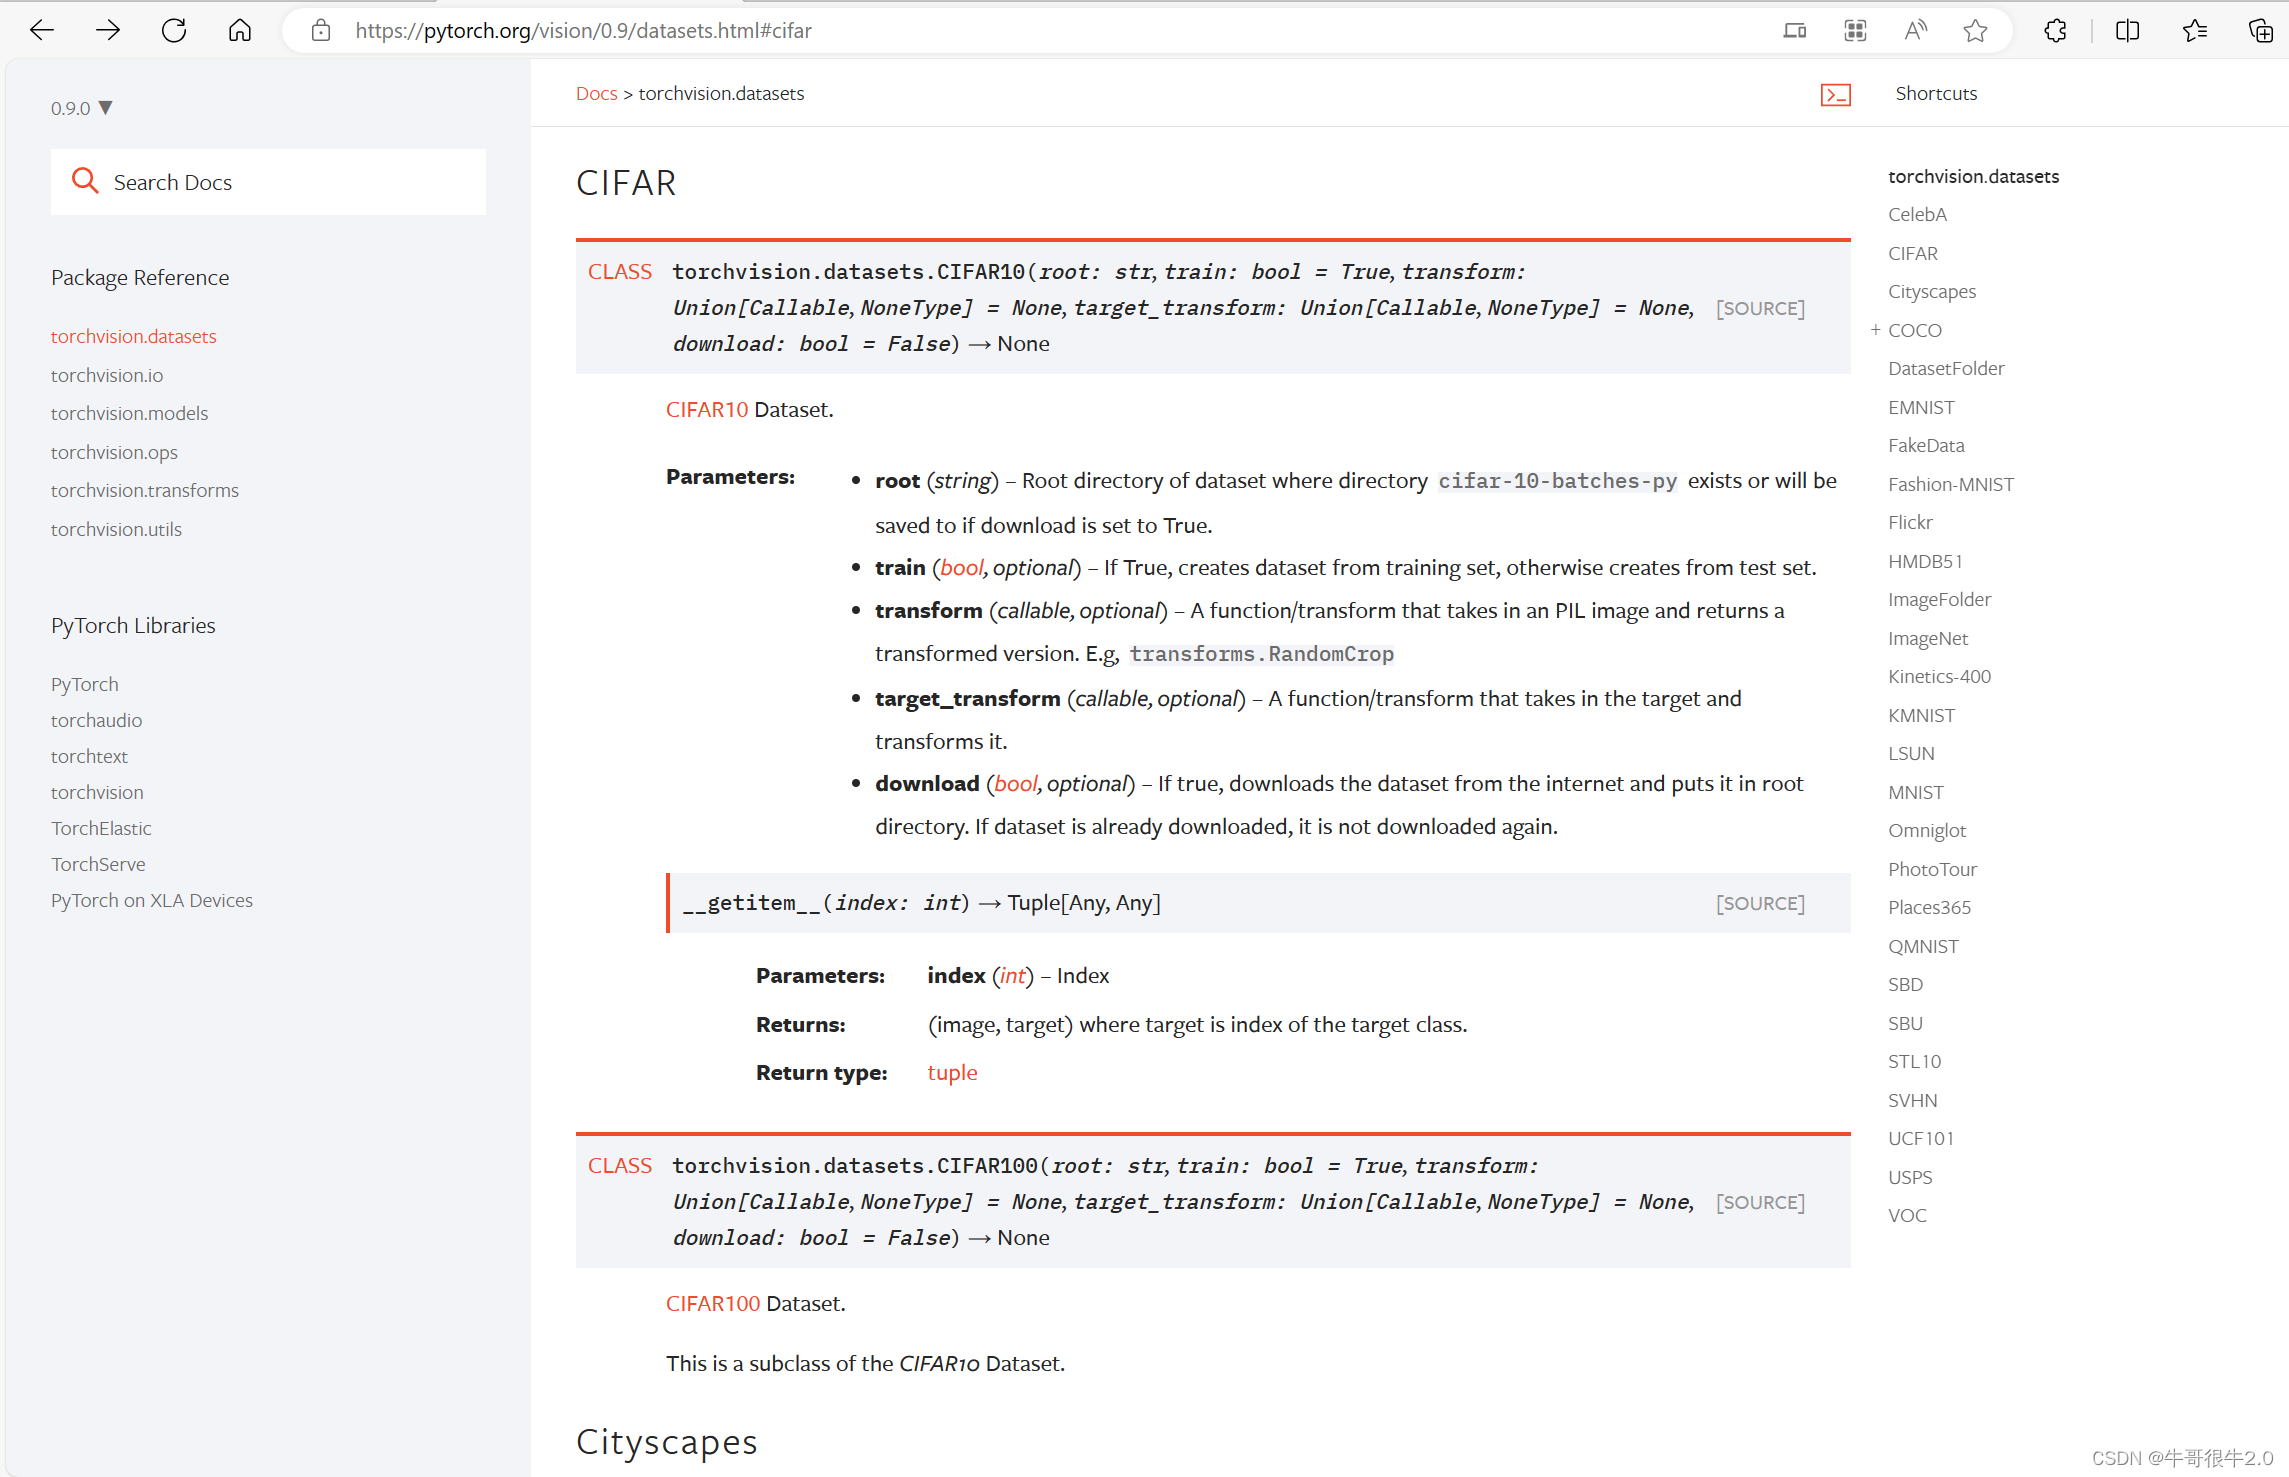Jump to ImageNet in shortcuts list
This screenshot has width=2289, height=1477.
pyautogui.click(x=1927, y=638)
